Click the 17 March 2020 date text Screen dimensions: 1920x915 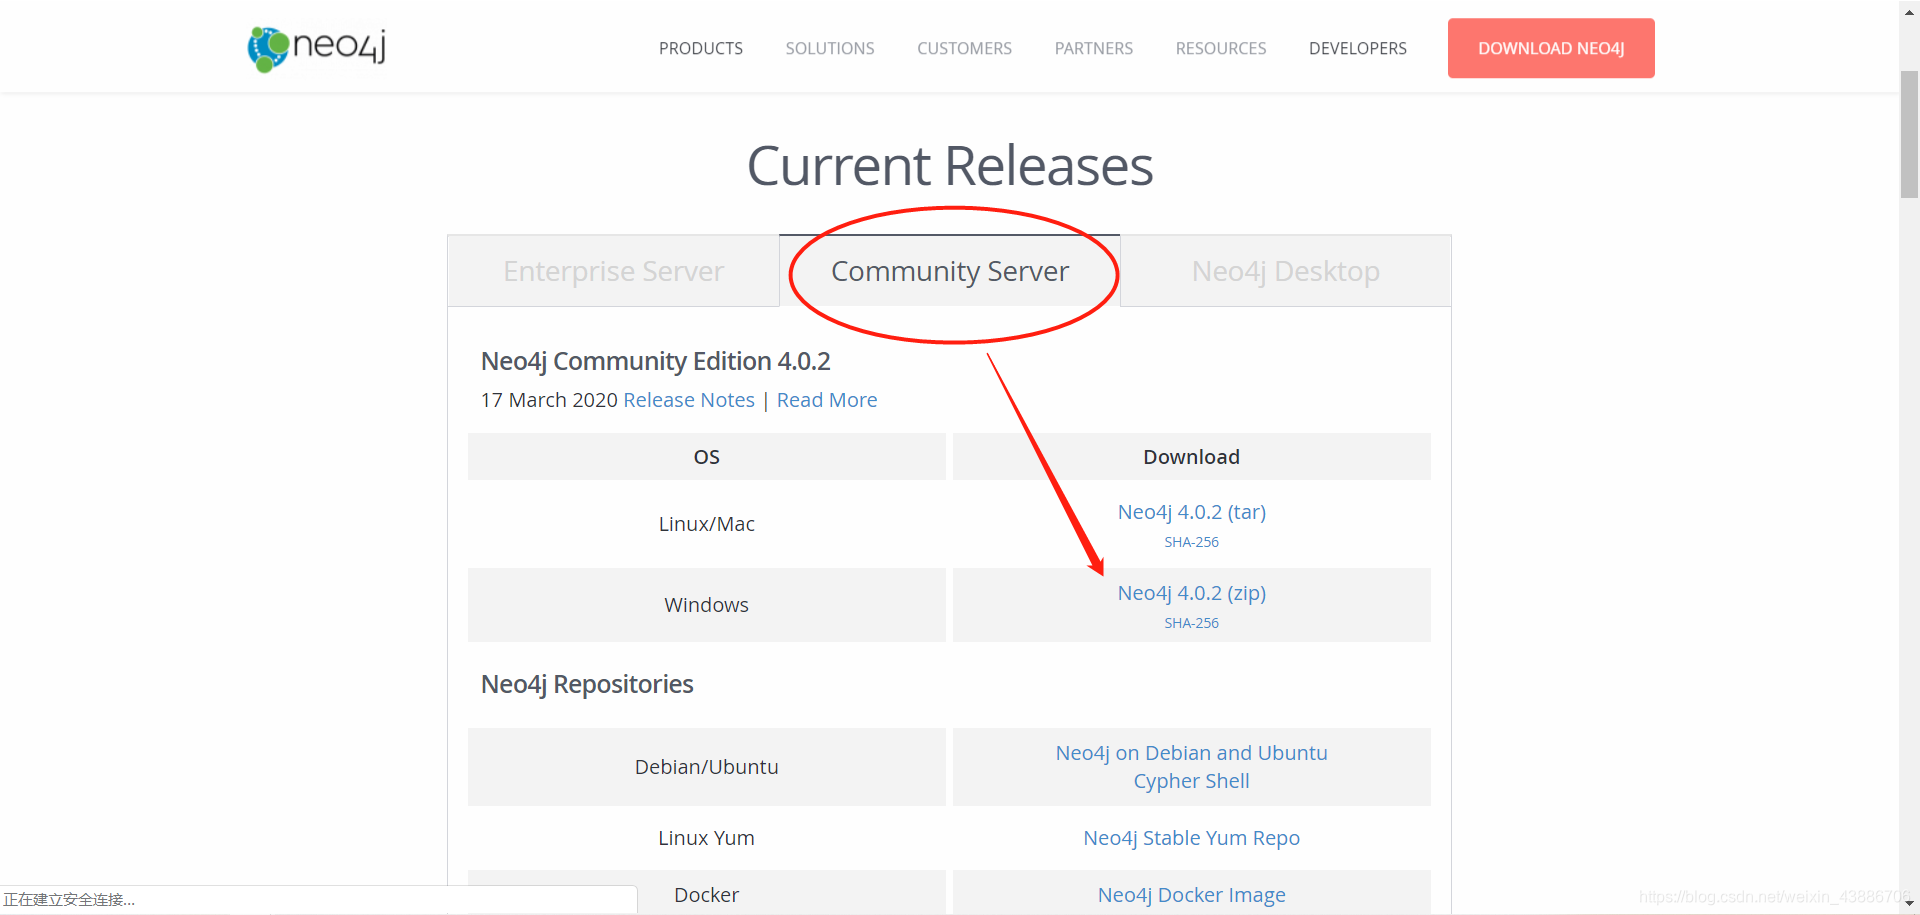(549, 400)
